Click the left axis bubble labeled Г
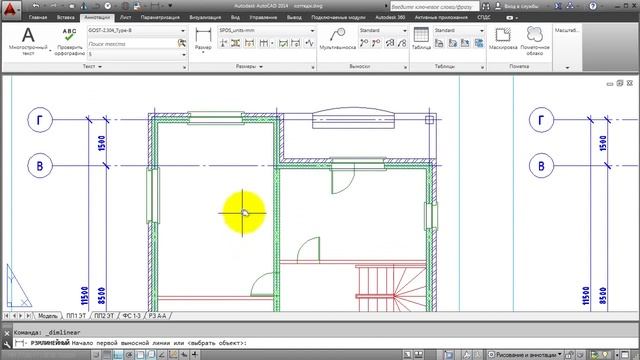 40,120
